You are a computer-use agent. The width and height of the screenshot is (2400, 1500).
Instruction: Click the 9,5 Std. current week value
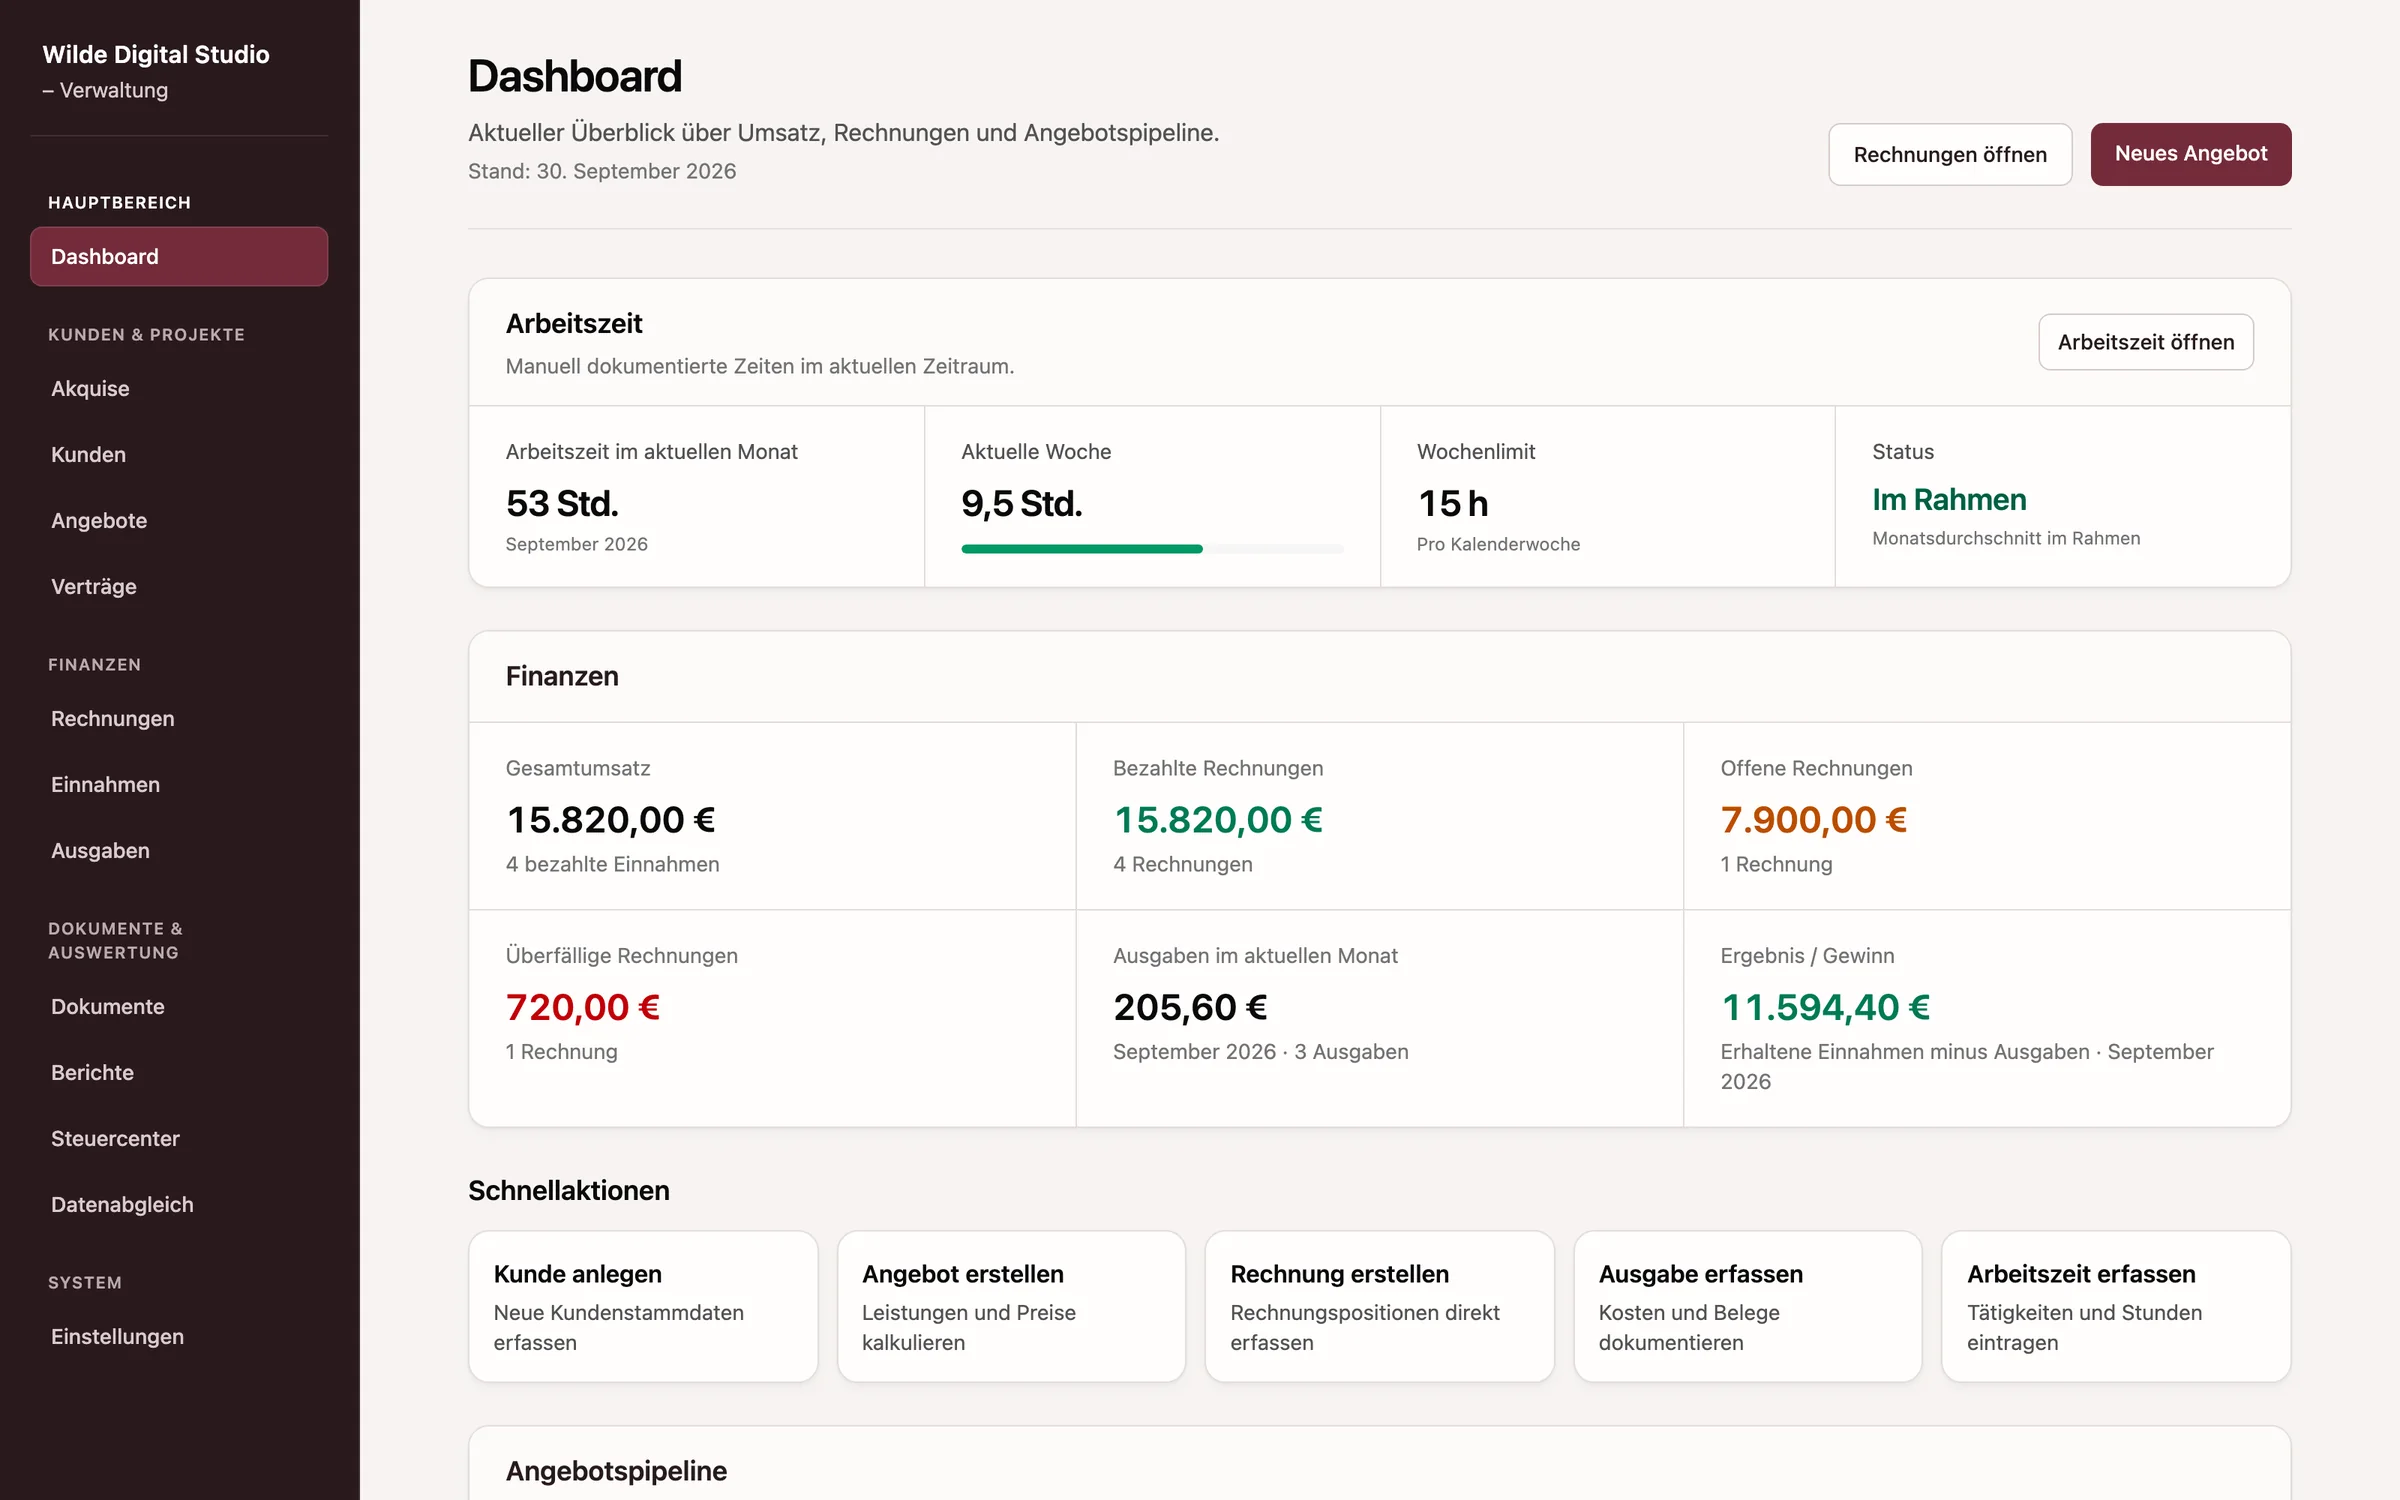tap(1022, 504)
